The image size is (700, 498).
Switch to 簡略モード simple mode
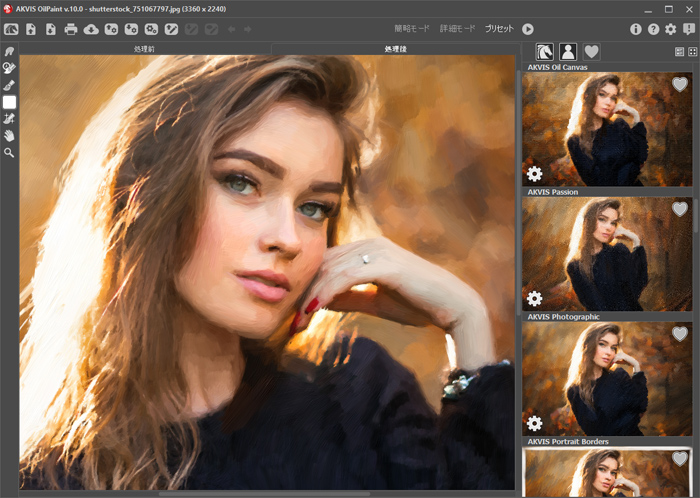point(412,29)
